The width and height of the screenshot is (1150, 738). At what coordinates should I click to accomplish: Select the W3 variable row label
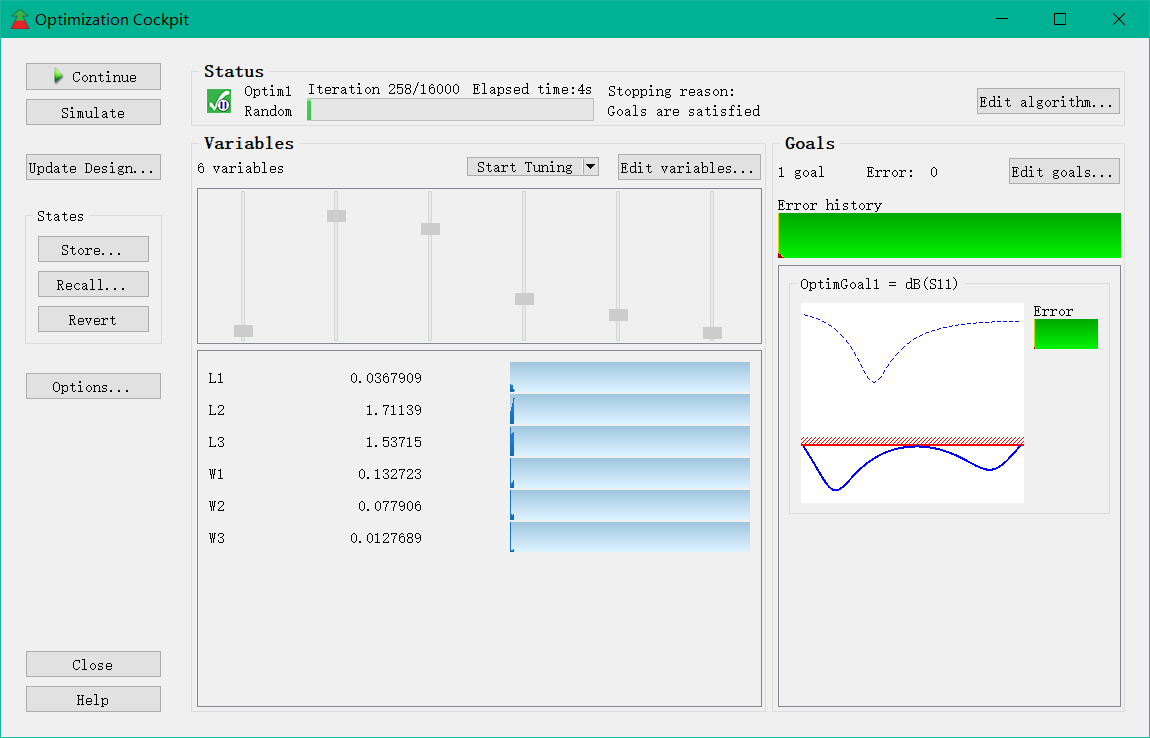coord(216,538)
